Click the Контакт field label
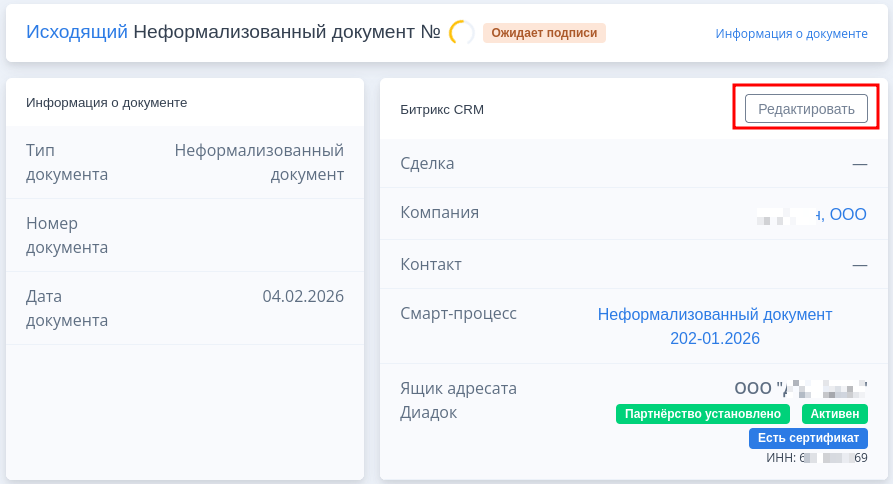 pyautogui.click(x=431, y=265)
